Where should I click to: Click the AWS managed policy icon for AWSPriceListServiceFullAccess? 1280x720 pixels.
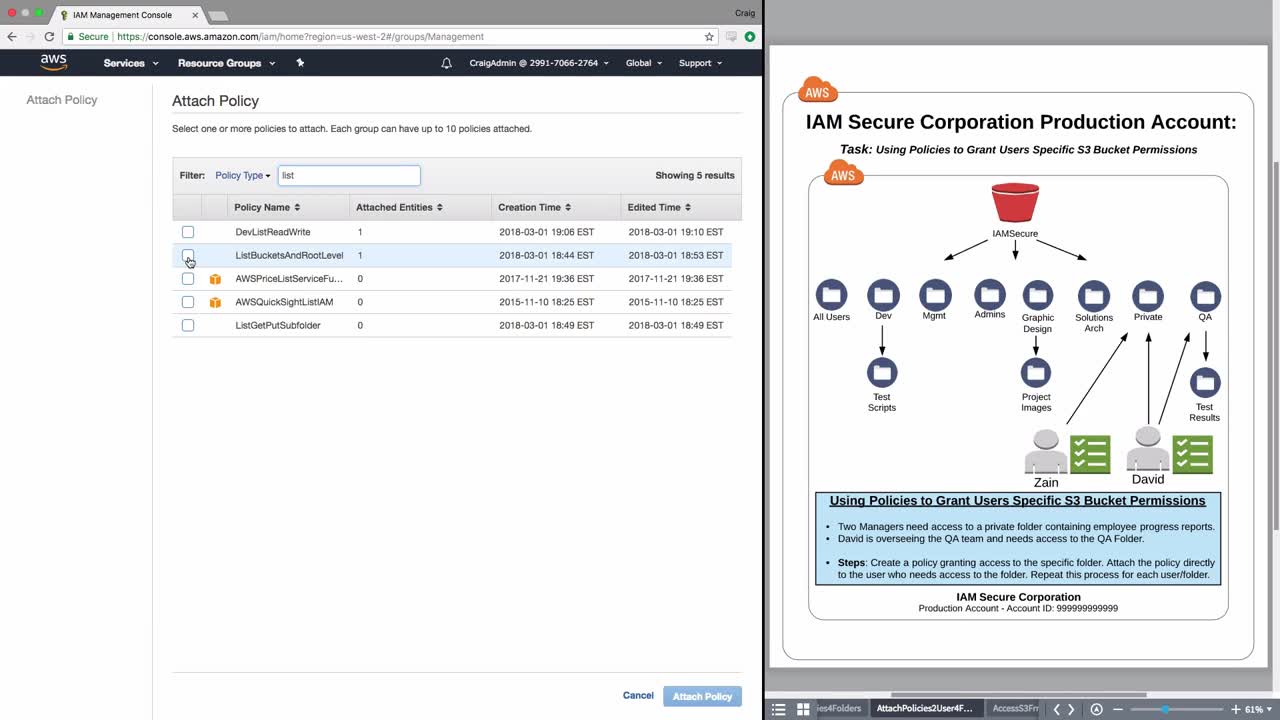click(x=215, y=279)
